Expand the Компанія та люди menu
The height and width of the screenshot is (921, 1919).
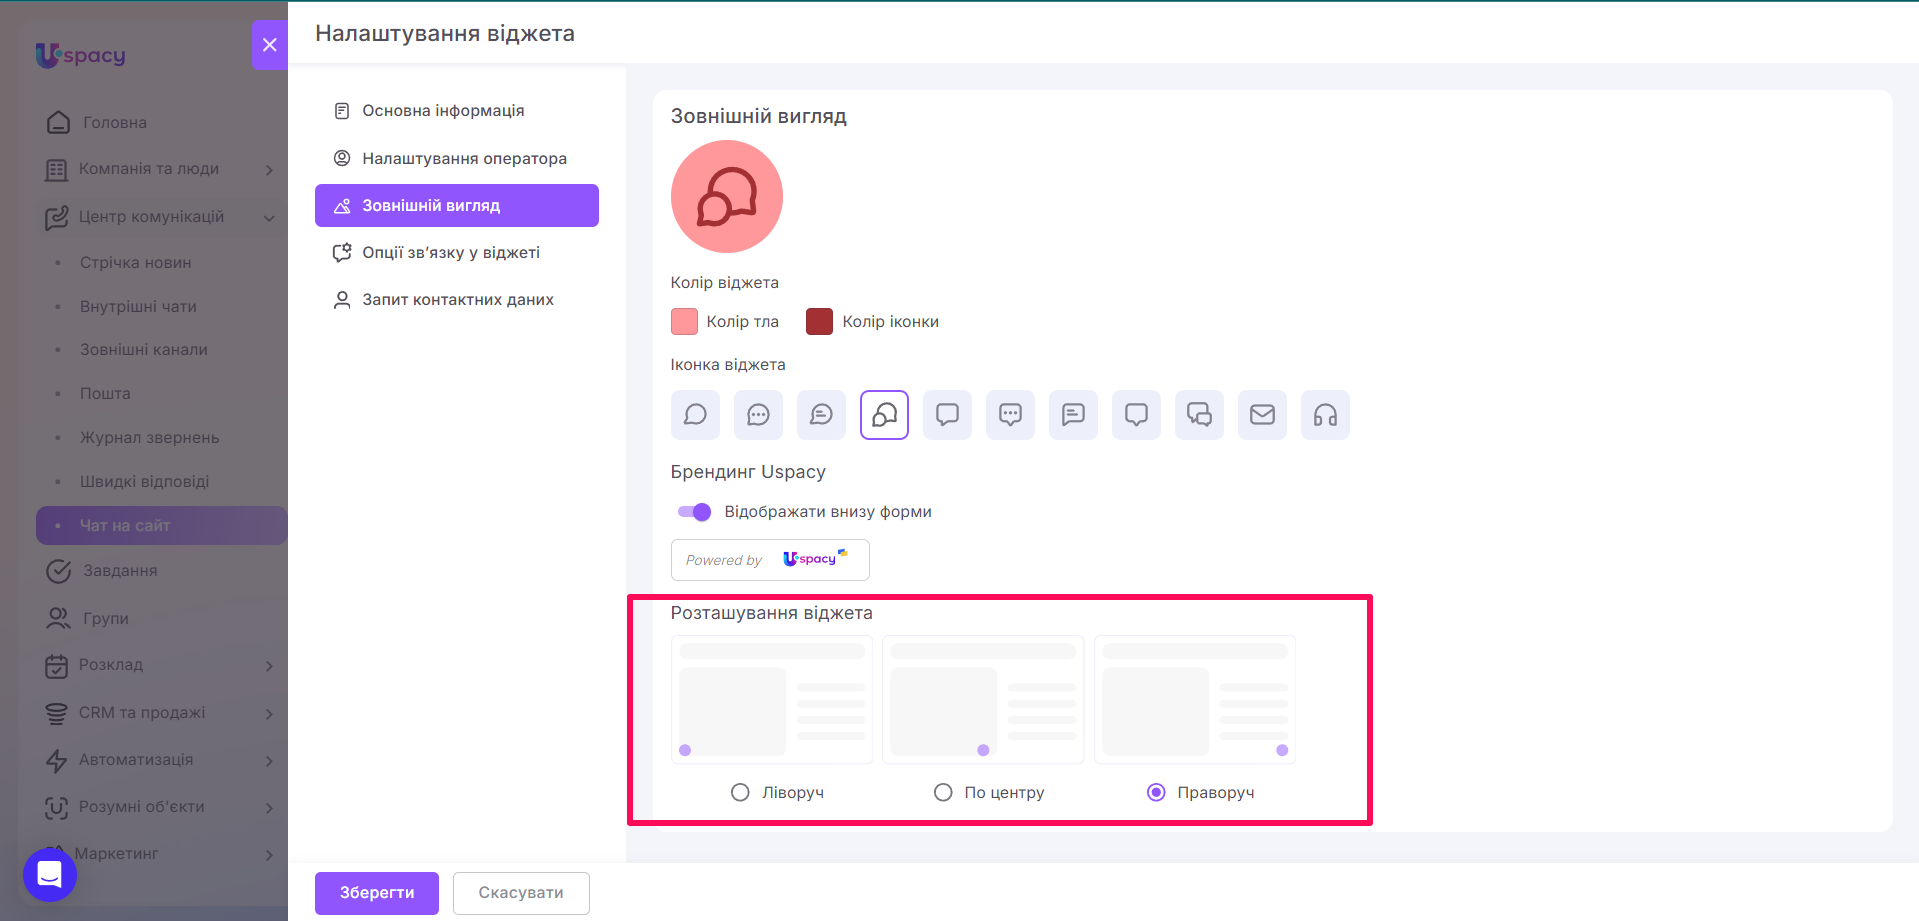[160, 169]
